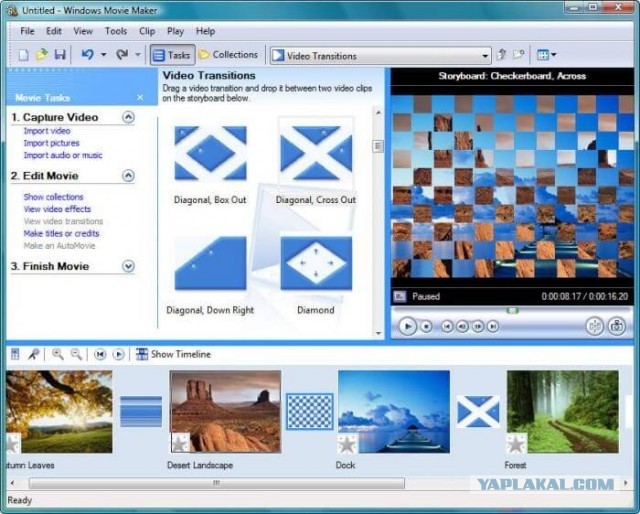Select the Diagonal, Cross Out transition
This screenshot has height=514, width=640.
point(316,153)
